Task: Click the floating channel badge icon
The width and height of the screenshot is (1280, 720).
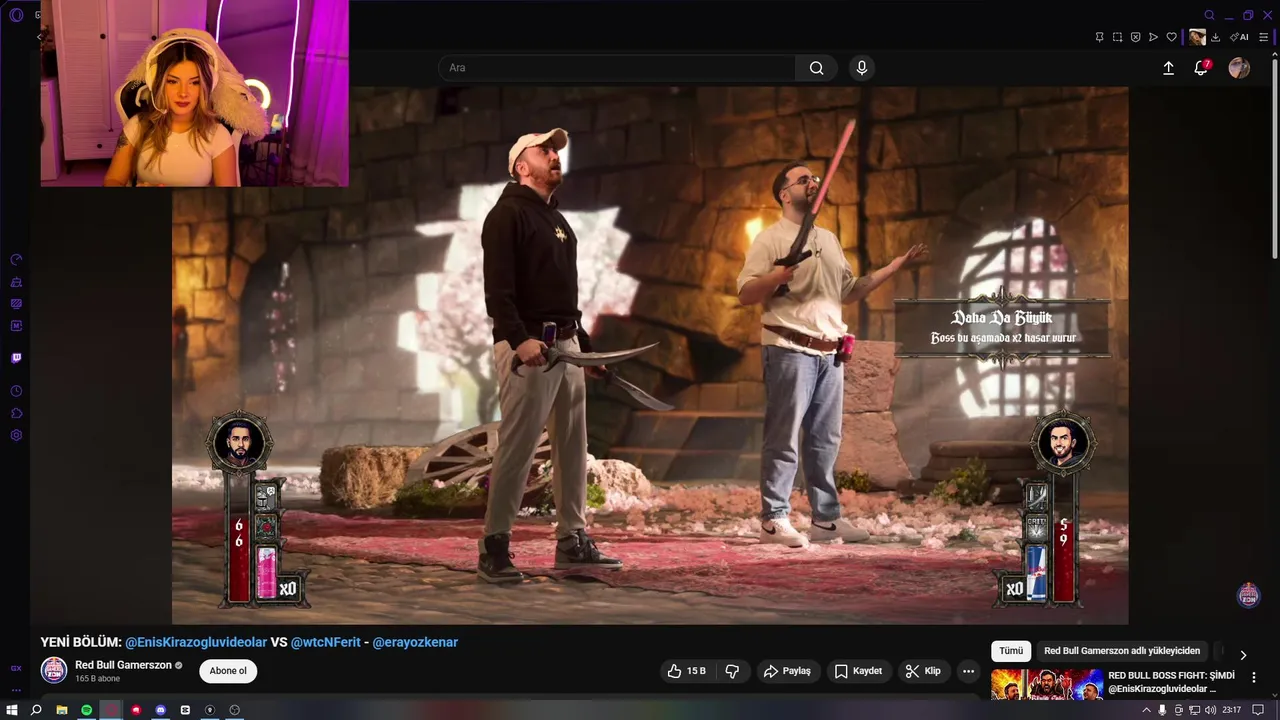Action: tap(1248, 595)
